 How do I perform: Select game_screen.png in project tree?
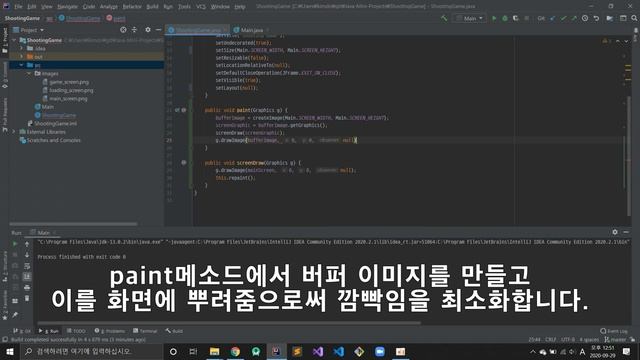68,82
